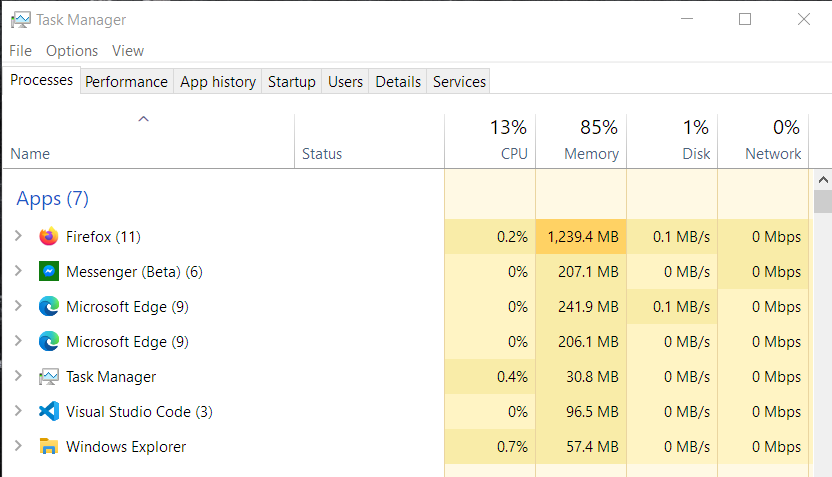Minimize the Task Manager window
The width and height of the screenshot is (832, 477).
(x=687, y=19)
